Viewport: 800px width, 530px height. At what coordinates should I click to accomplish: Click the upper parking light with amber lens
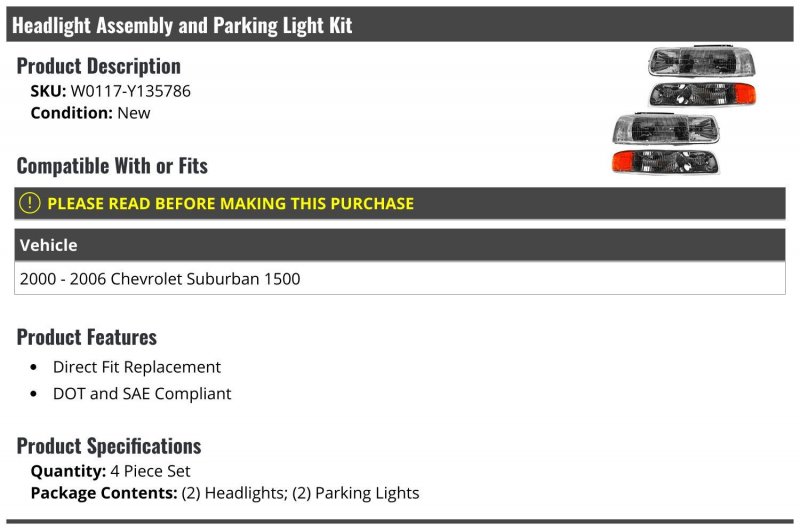[703, 94]
